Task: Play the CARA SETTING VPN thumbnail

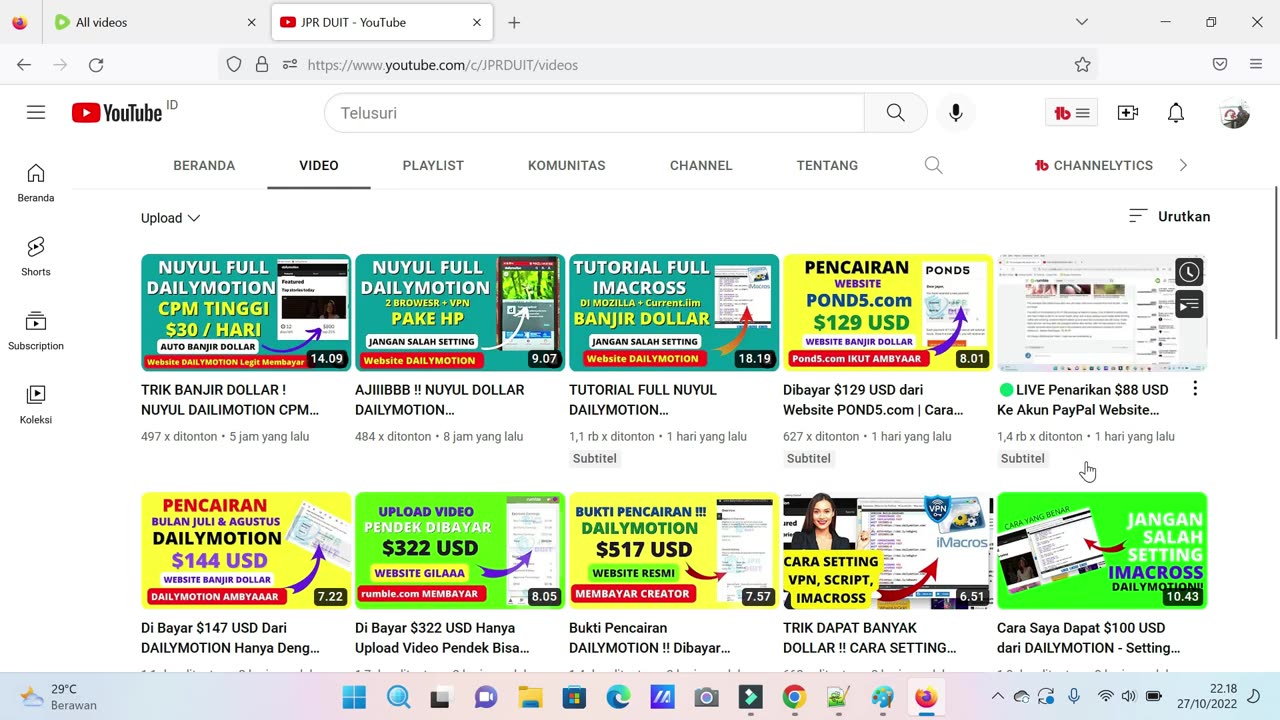Action: point(888,551)
